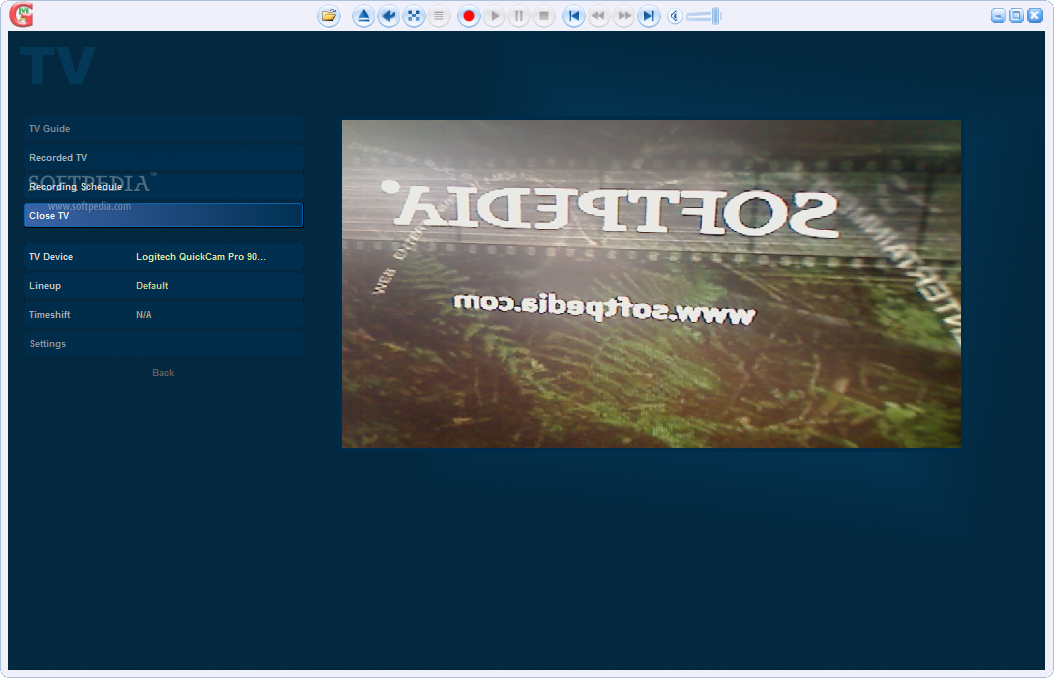
Task: Click the Stop button
Action: pyautogui.click(x=544, y=15)
